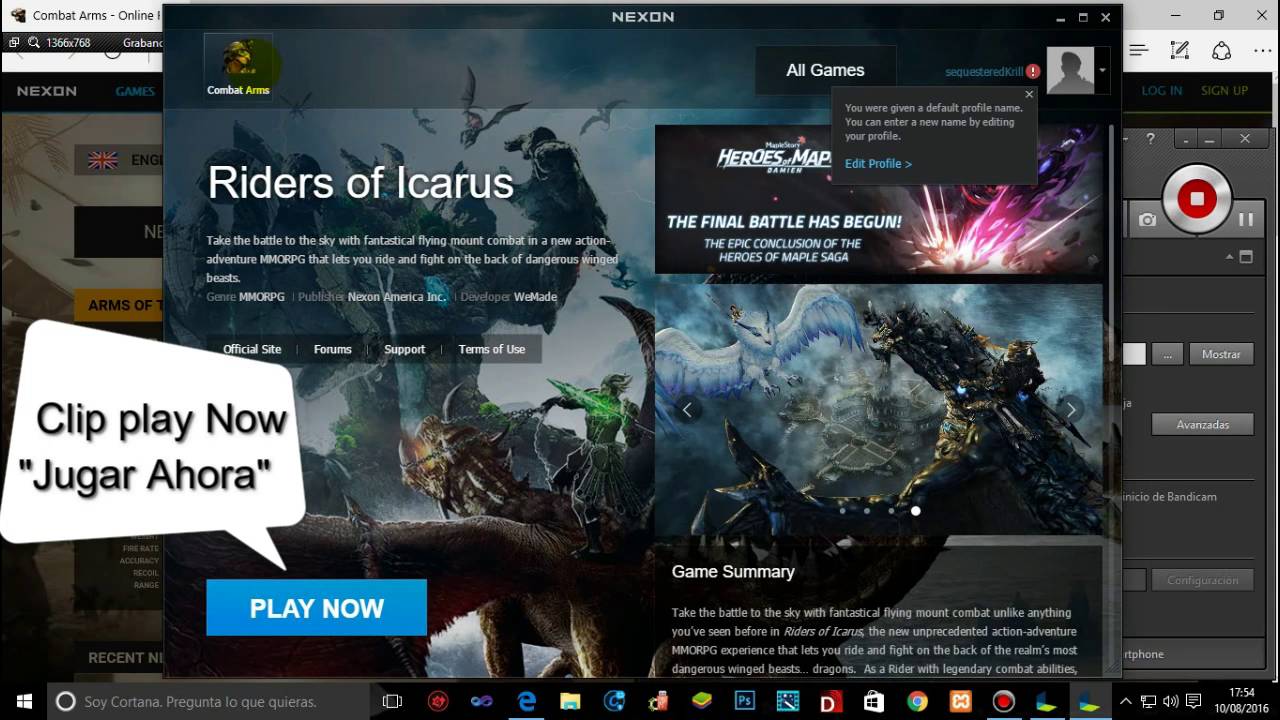Image resolution: width=1280 pixels, height=720 pixels.
Task: Click the NEXON logo on the website
Action: pyautogui.click(x=46, y=91)
